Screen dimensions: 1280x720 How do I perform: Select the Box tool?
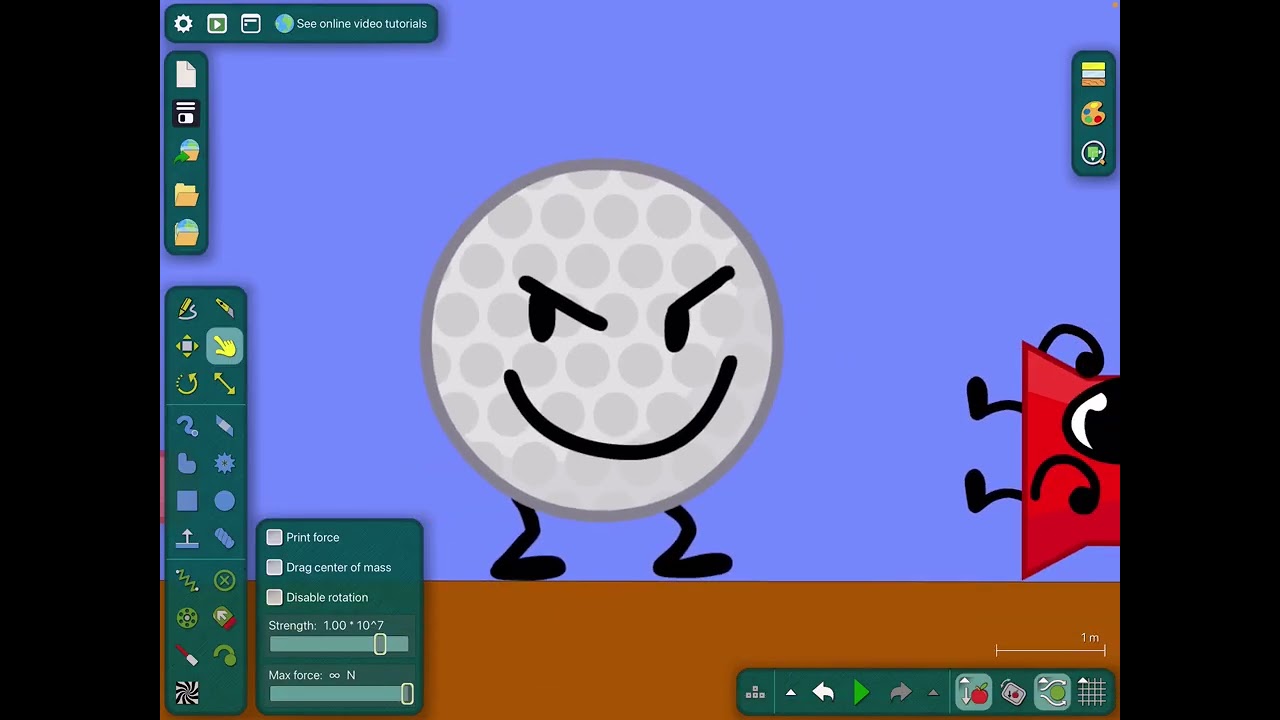point(187,501)
